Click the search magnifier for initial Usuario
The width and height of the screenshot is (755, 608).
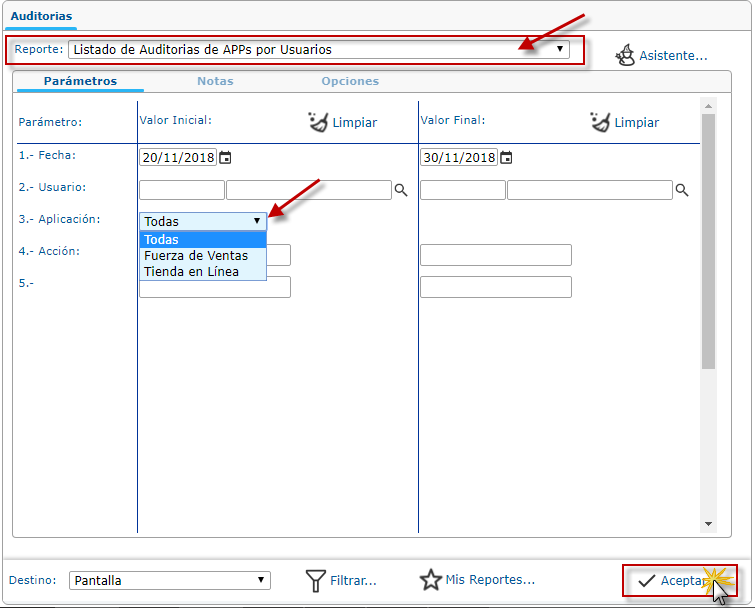coord(401,189)
